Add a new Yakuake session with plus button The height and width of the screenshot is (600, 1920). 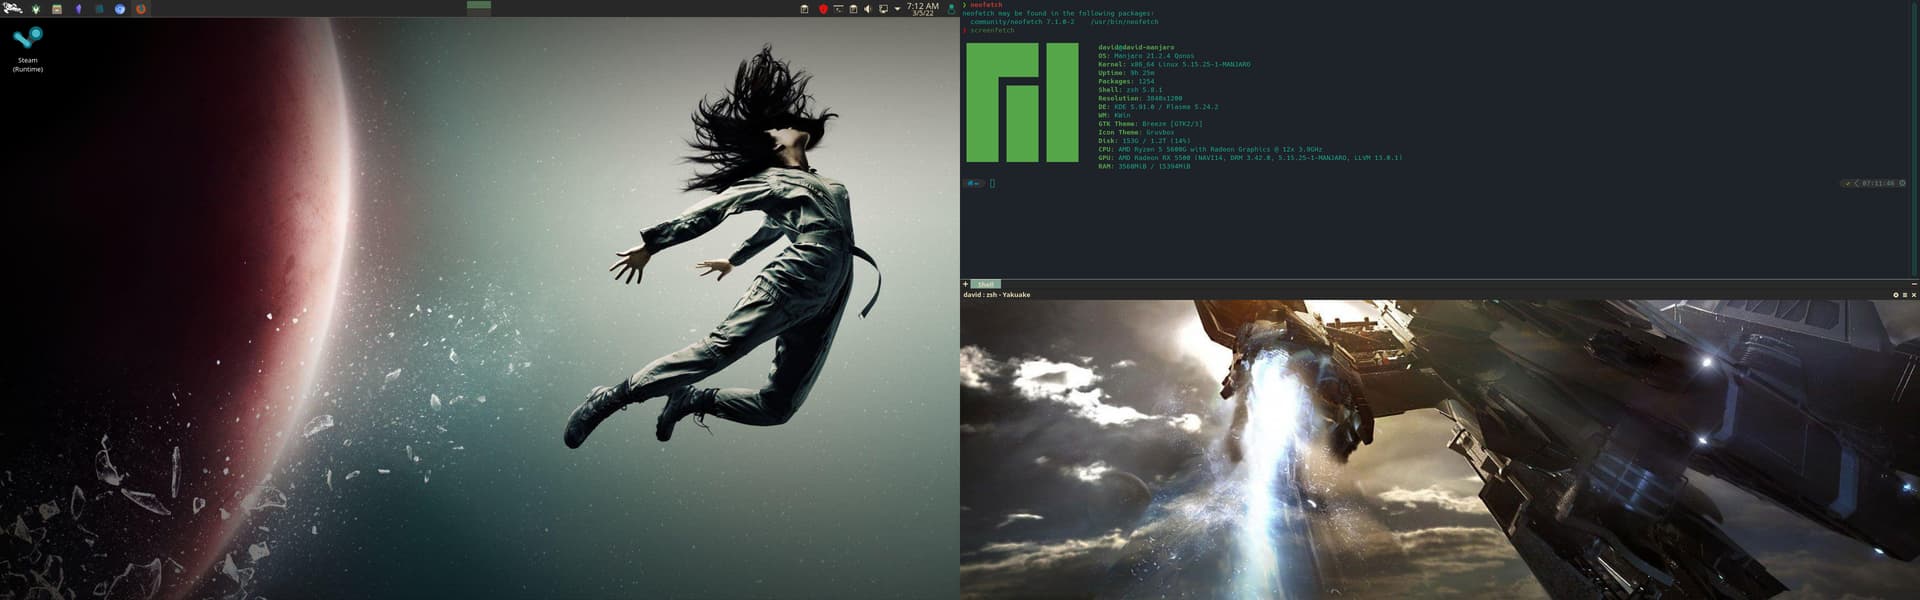pyautogui.click(x=965, y=284)
